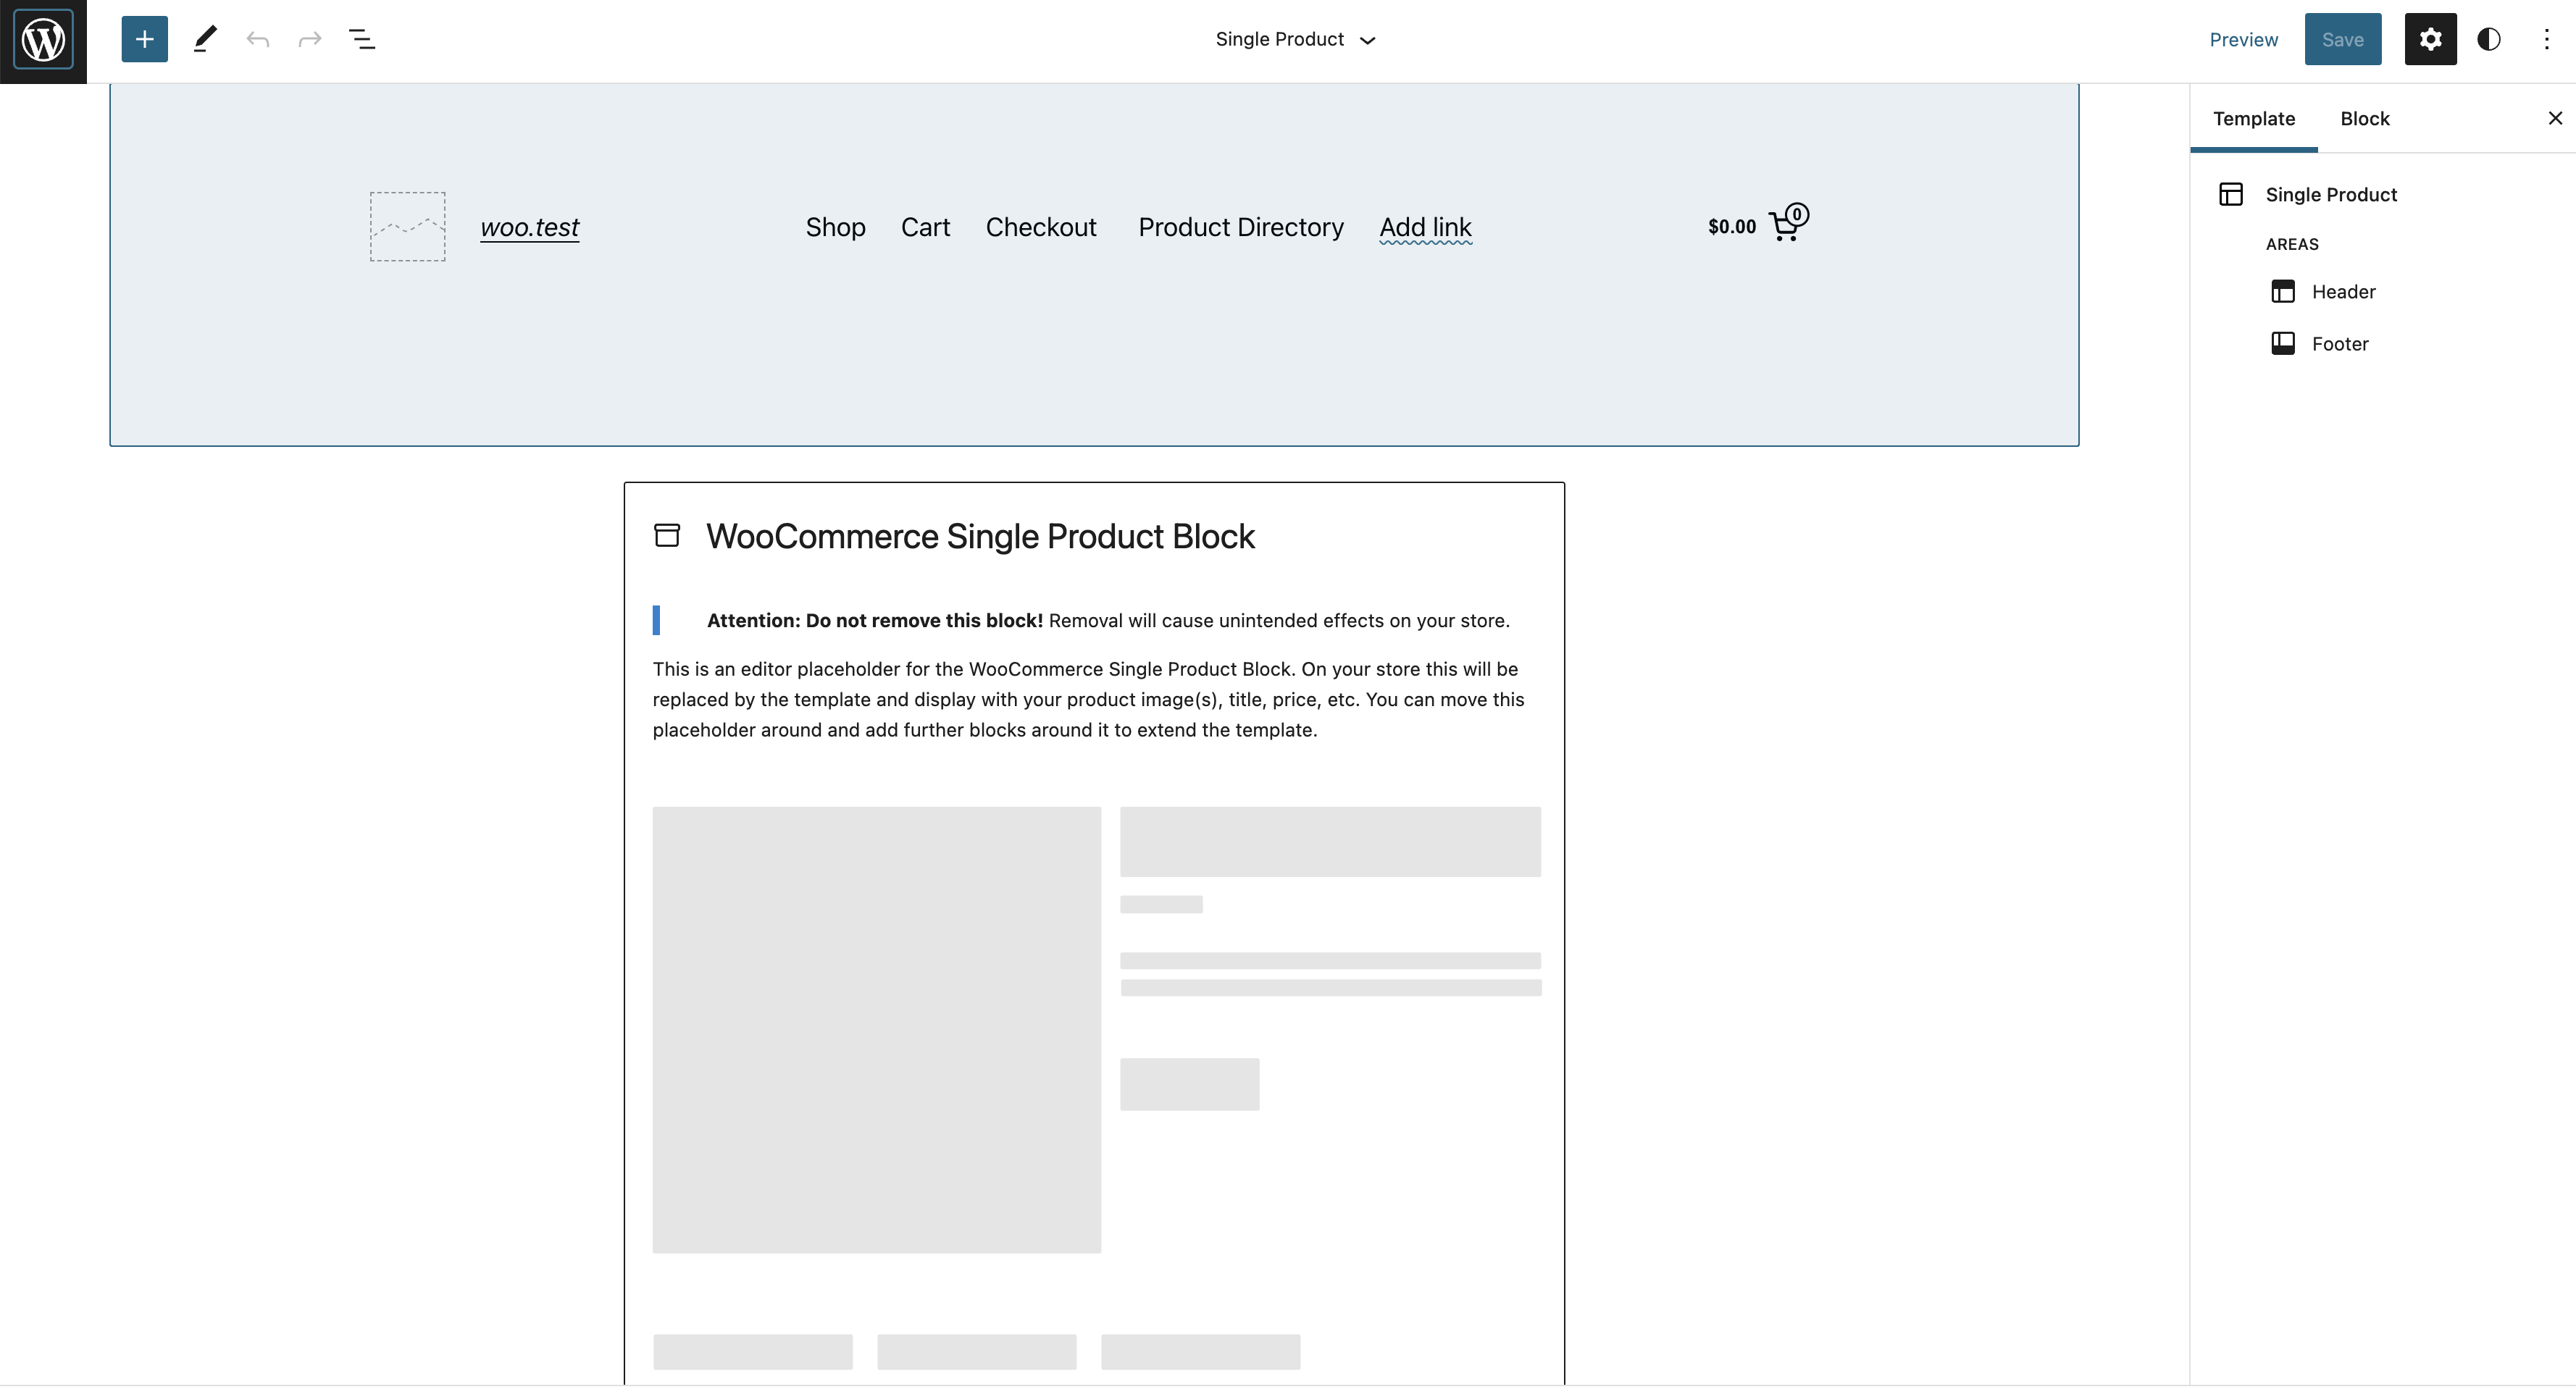Click the Preview link
Viewport: 2576px width, 1392px height.
(x=2243, y=39)
